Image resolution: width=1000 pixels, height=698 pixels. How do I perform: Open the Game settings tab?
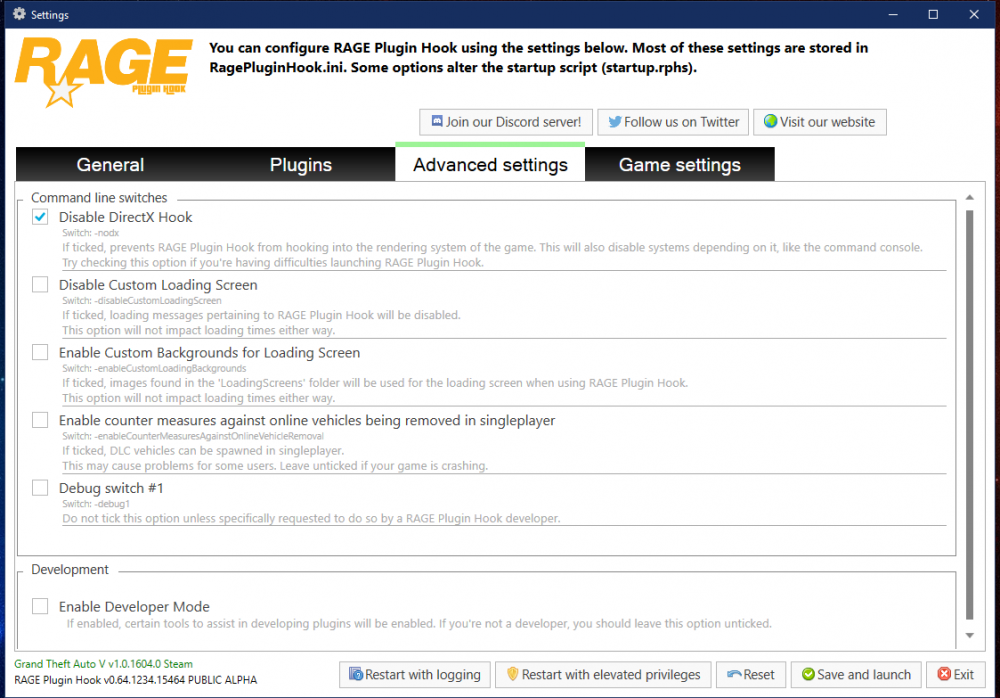[x=680, y=165]
